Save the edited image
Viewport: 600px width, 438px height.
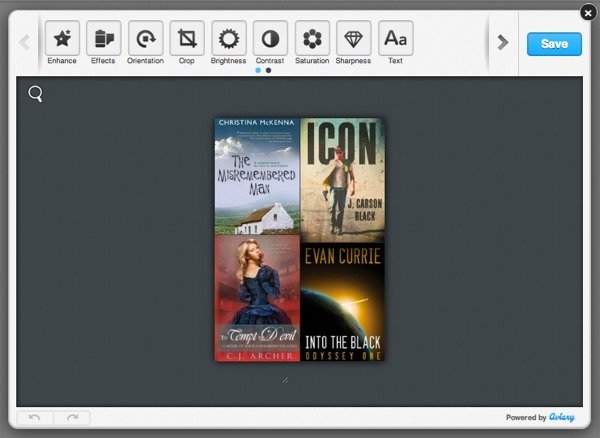[554, 44]
